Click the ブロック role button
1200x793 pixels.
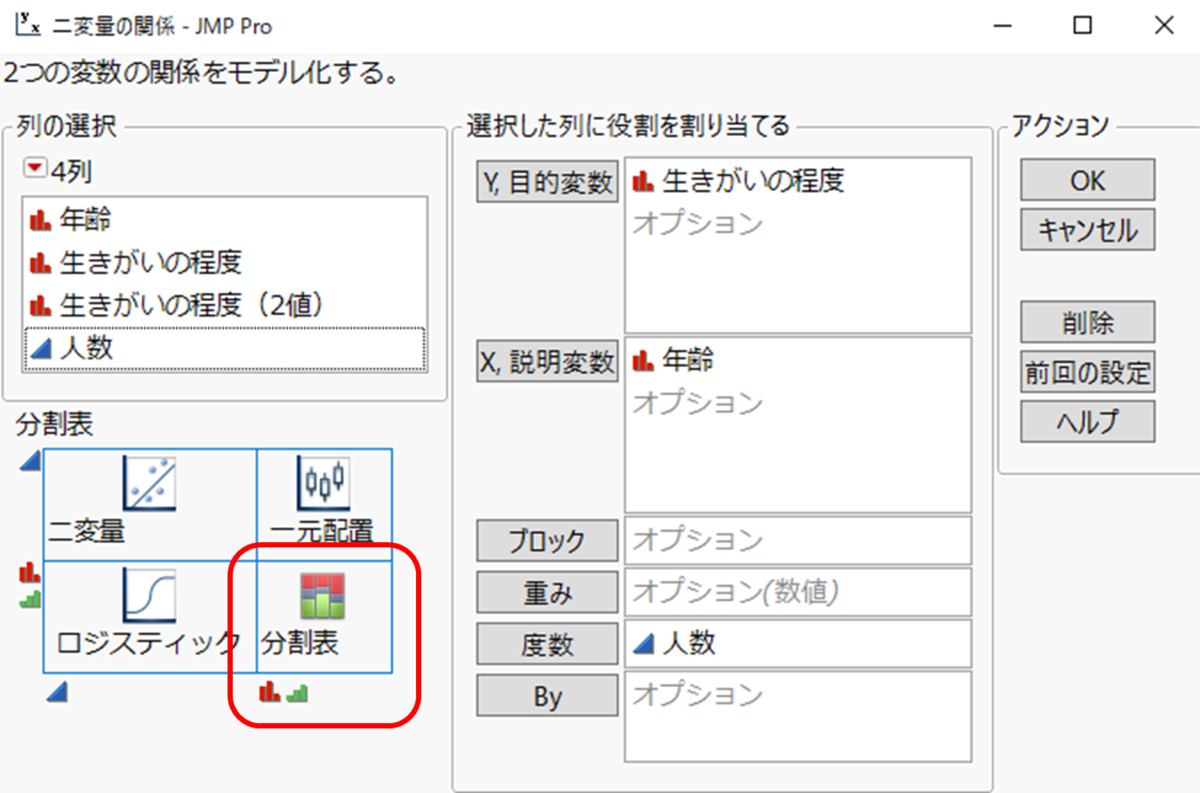pos(546,540)
